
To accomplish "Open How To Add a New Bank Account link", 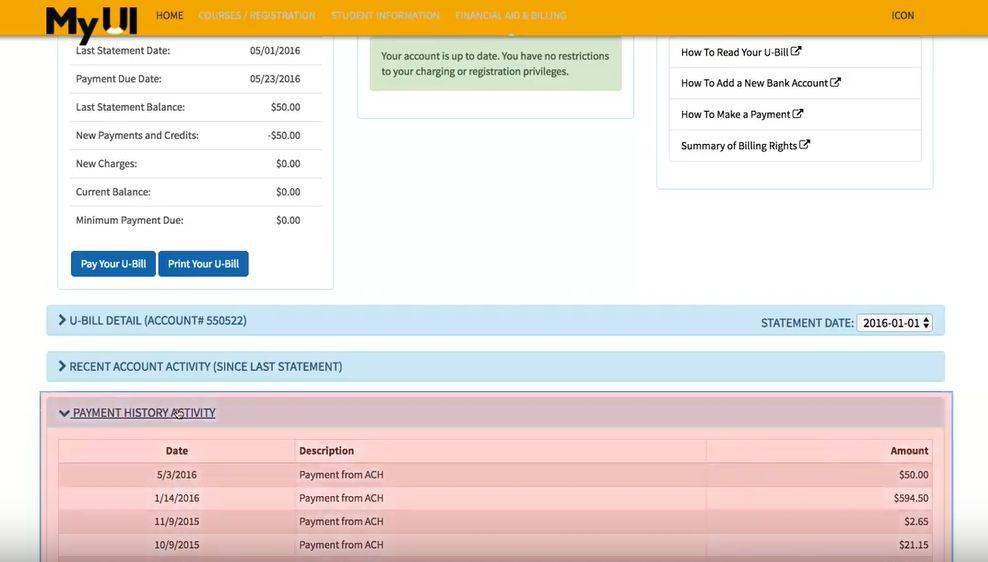I will pos(754,83).
